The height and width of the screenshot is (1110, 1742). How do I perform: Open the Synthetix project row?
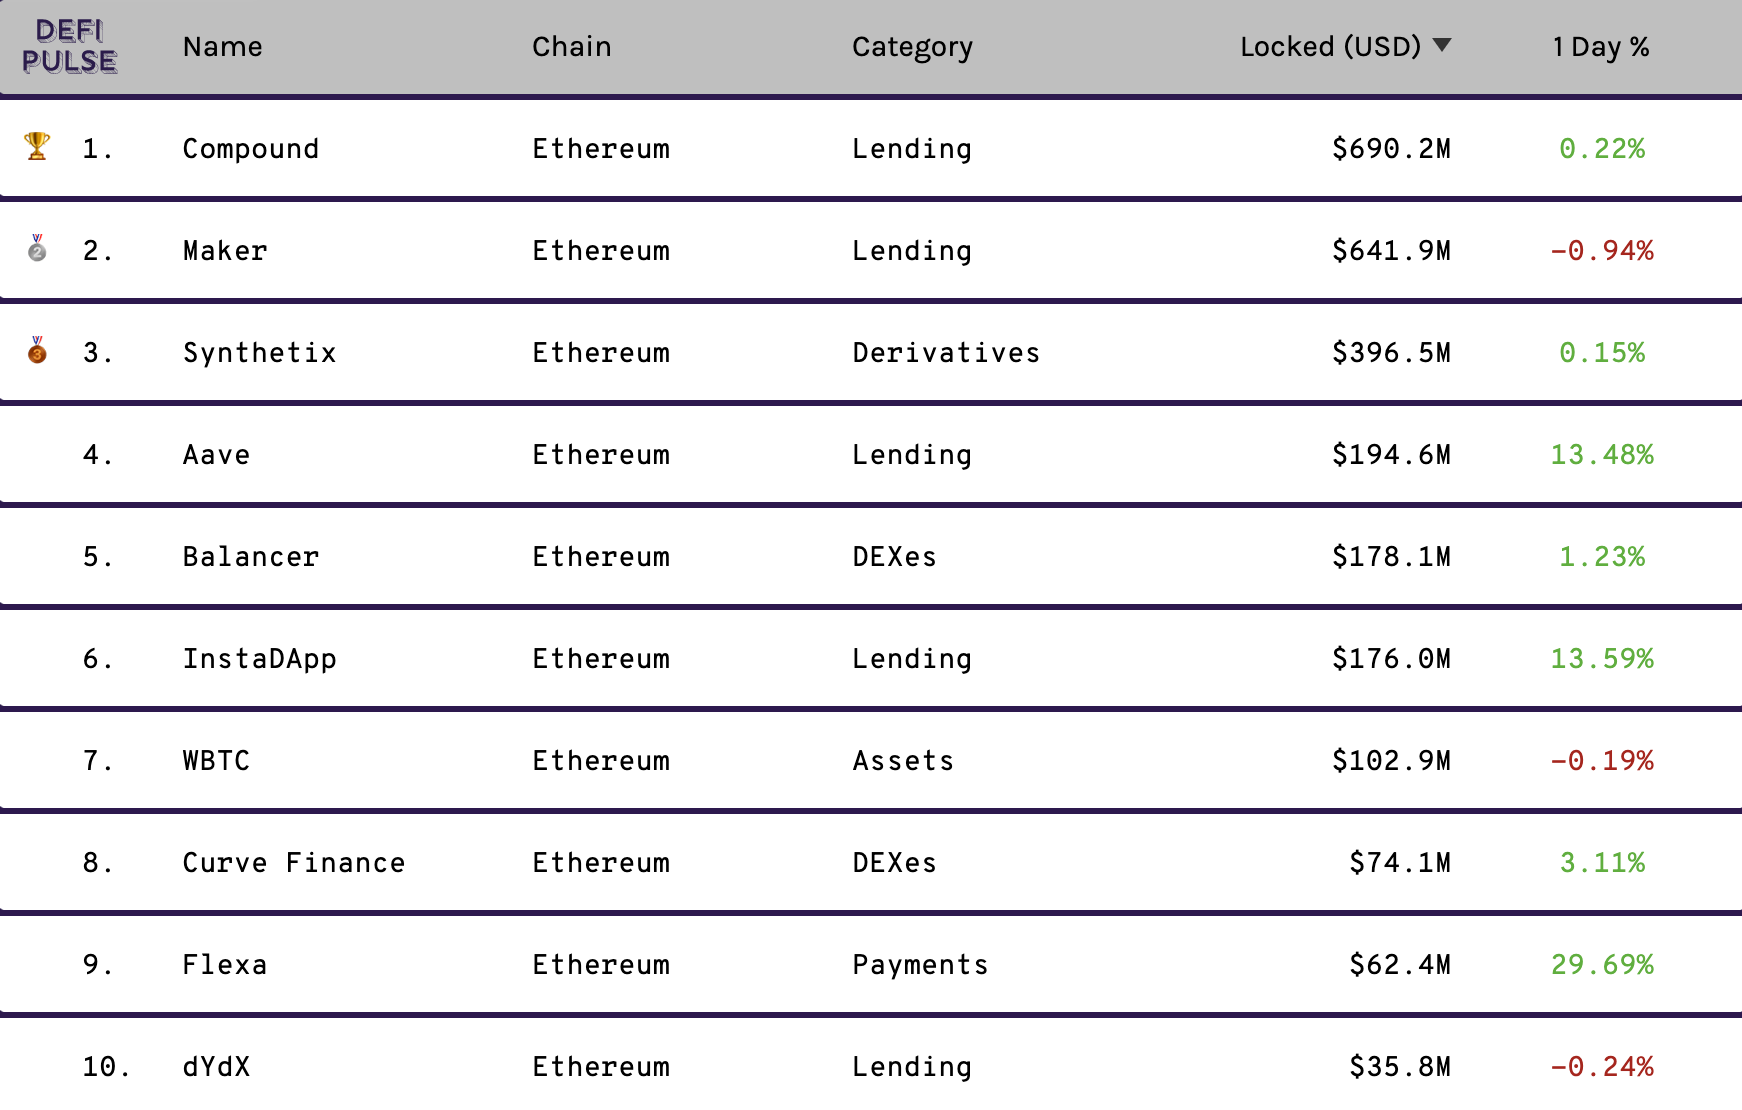point(871,353)
